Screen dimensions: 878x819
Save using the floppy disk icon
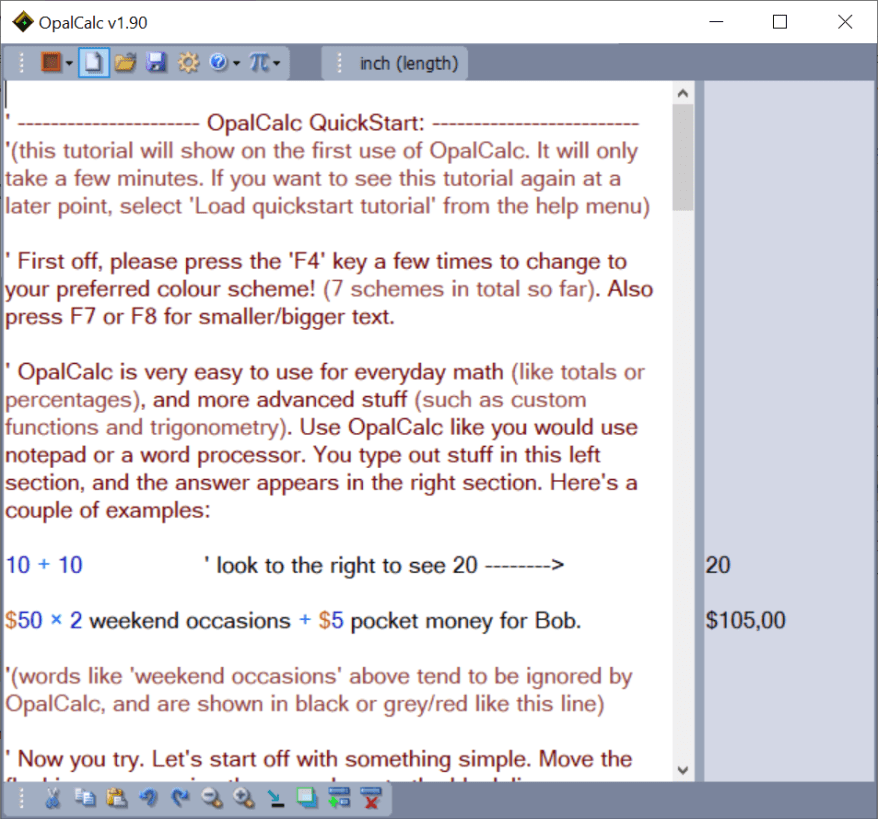coord(156,63)
